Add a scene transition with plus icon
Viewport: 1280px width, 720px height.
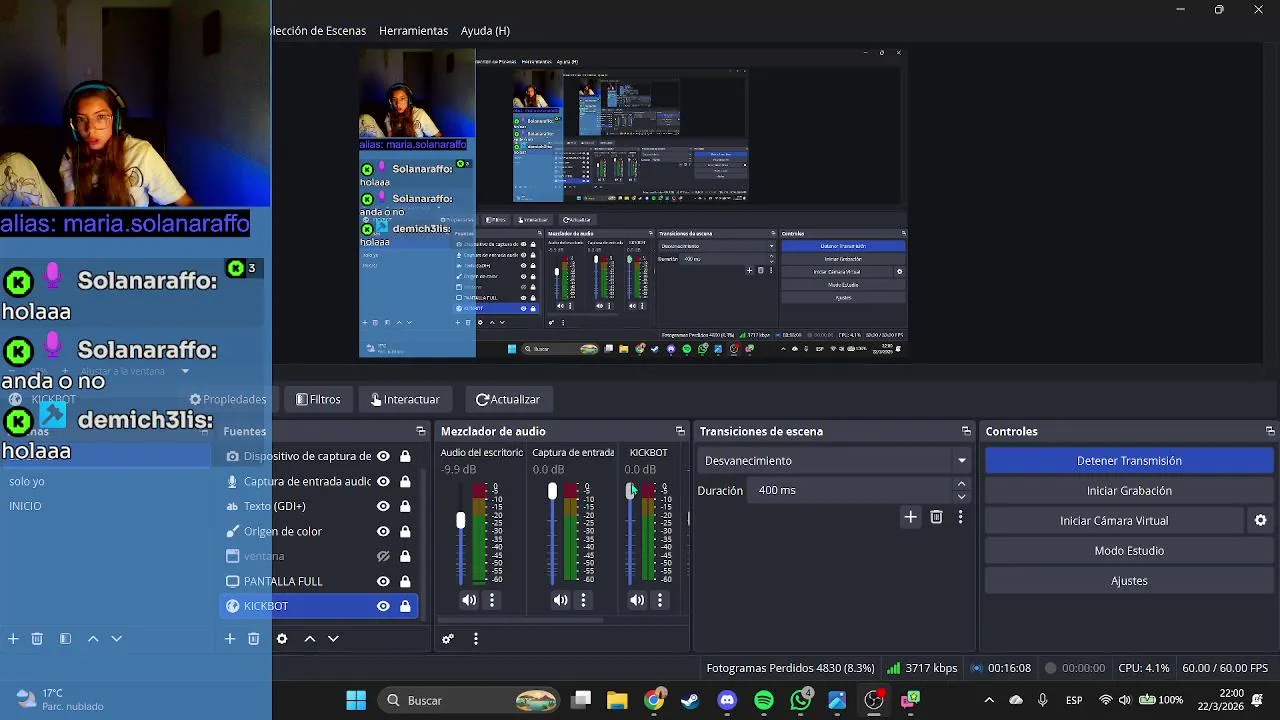(910, 517)
